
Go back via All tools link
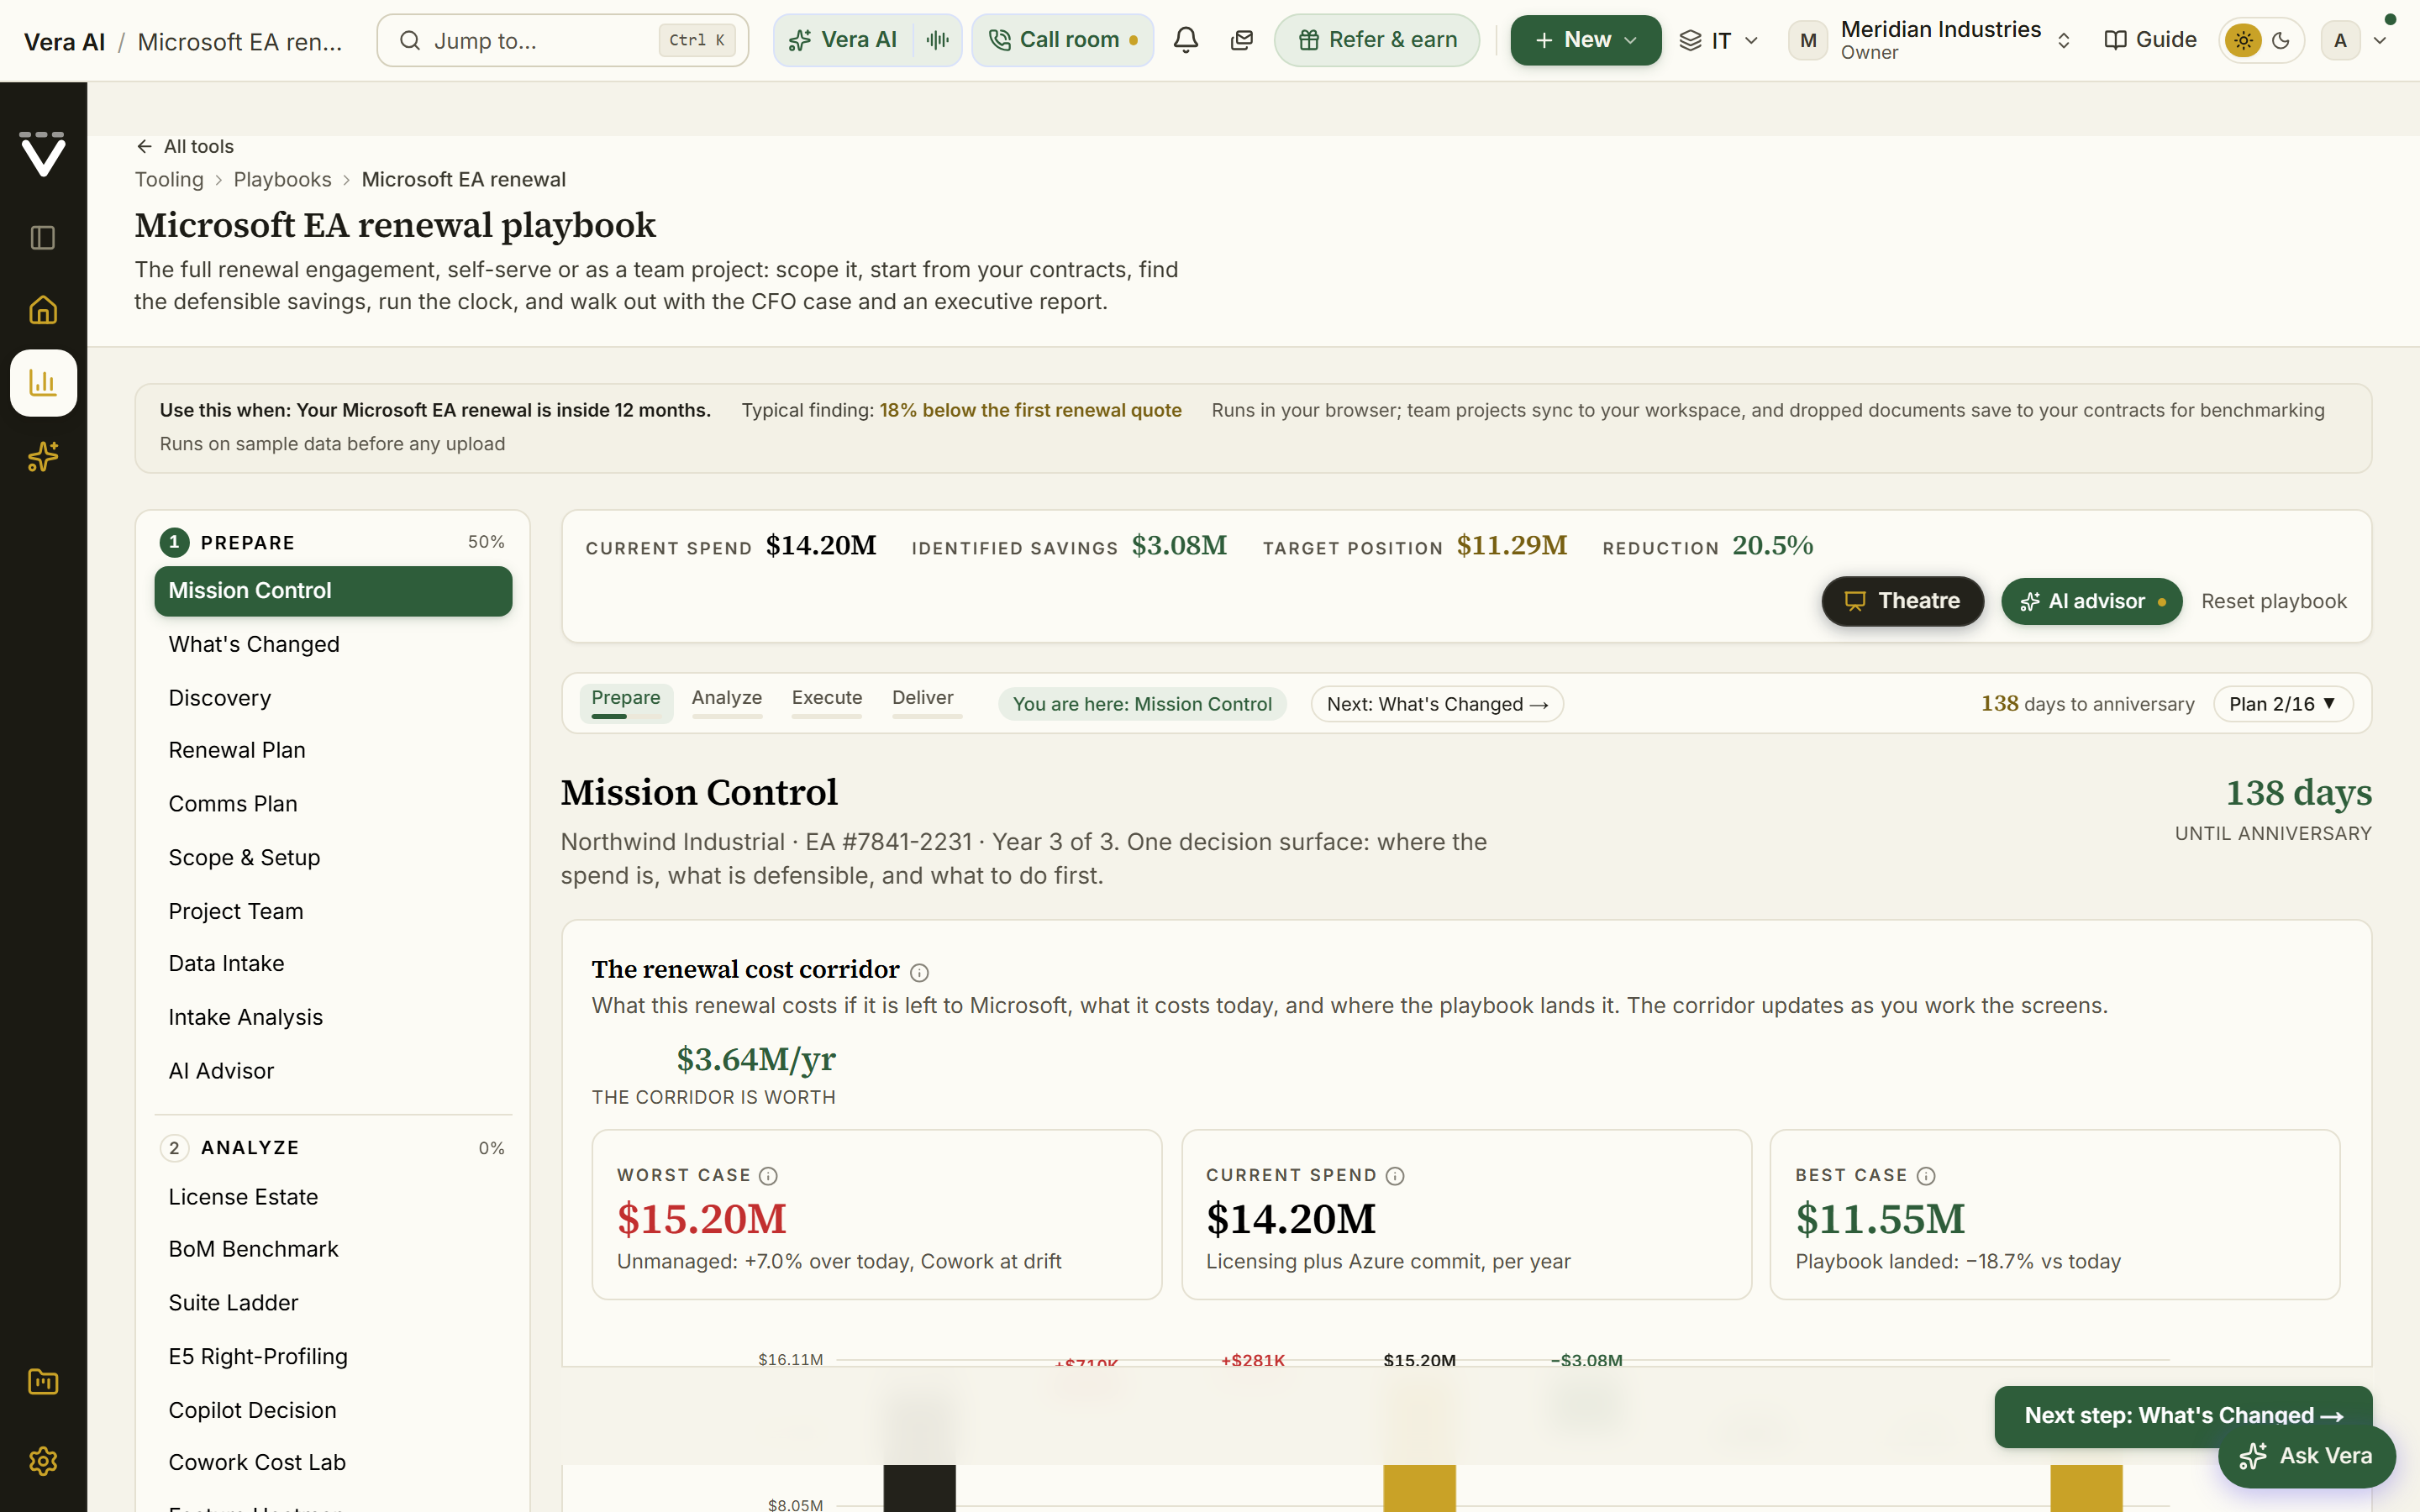coord(185,146)
